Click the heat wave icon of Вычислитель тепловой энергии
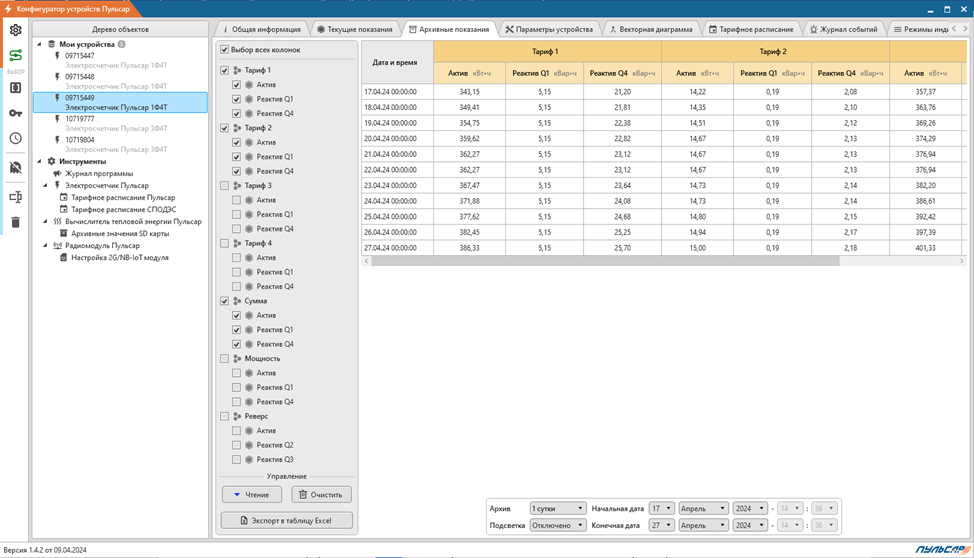The image size is (974, 558). pos(57,222)
